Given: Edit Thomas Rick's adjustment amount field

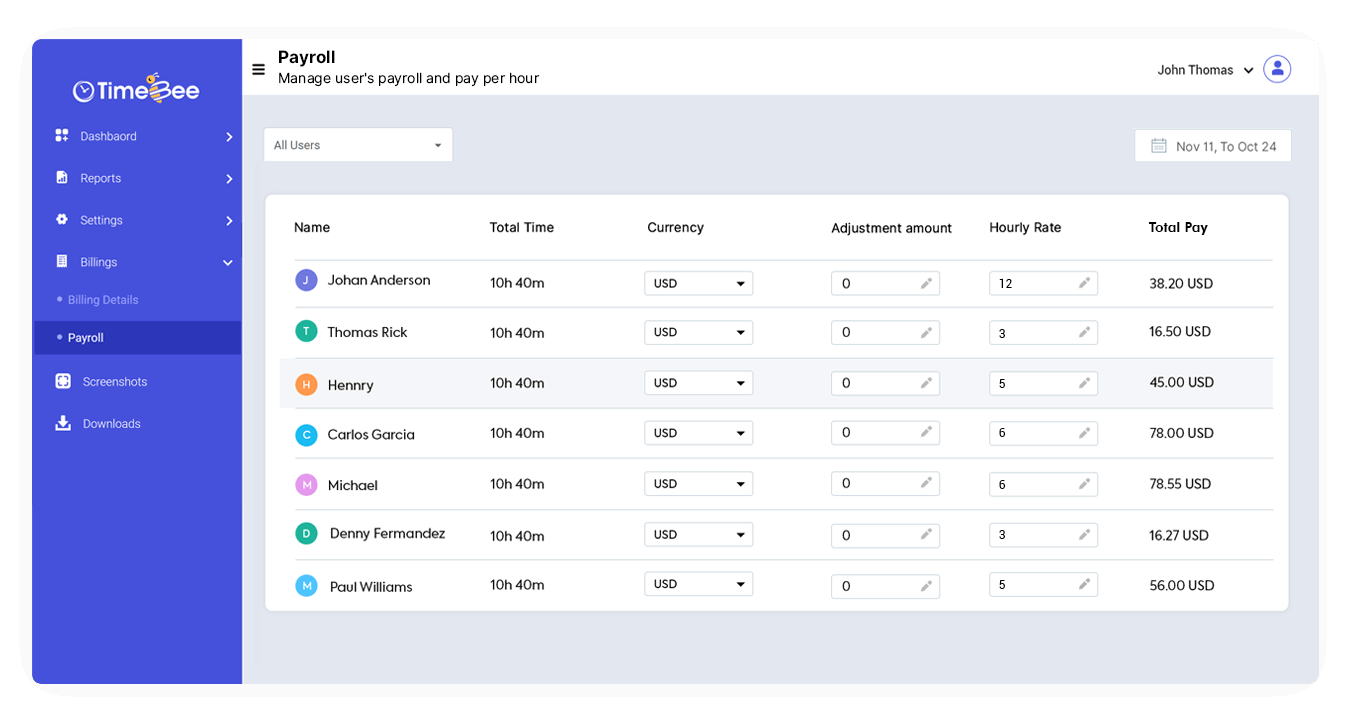Looking at the screenshot, I should click(x=885, y=332).
